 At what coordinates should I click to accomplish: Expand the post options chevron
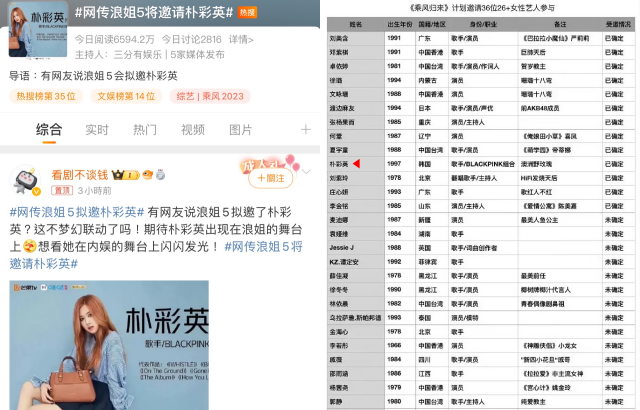point(307,172)
